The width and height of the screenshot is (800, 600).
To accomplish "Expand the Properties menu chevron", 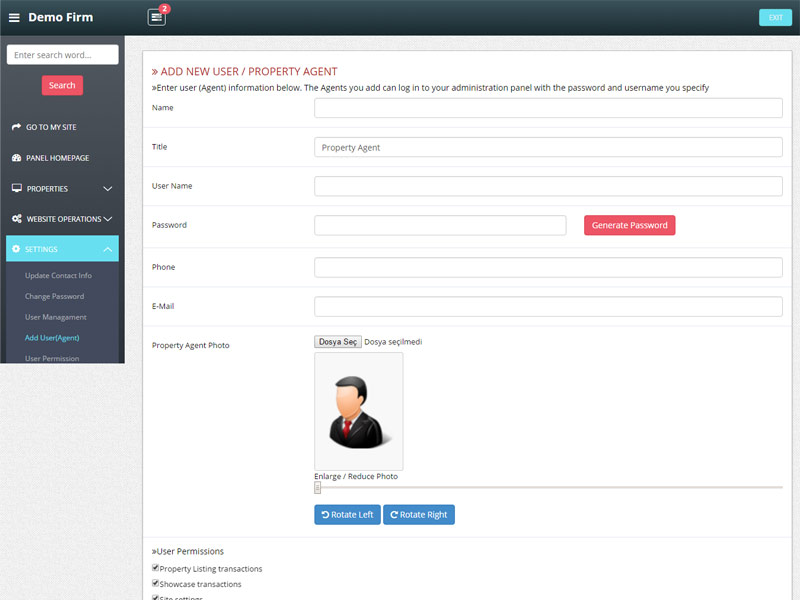I will pos(107,188).
